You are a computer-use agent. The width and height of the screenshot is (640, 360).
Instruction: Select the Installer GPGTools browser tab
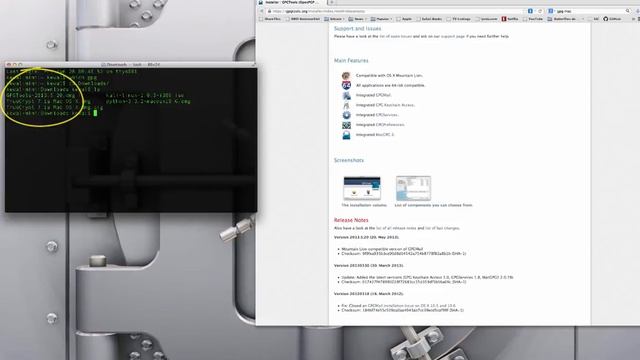tap(292, 2)
